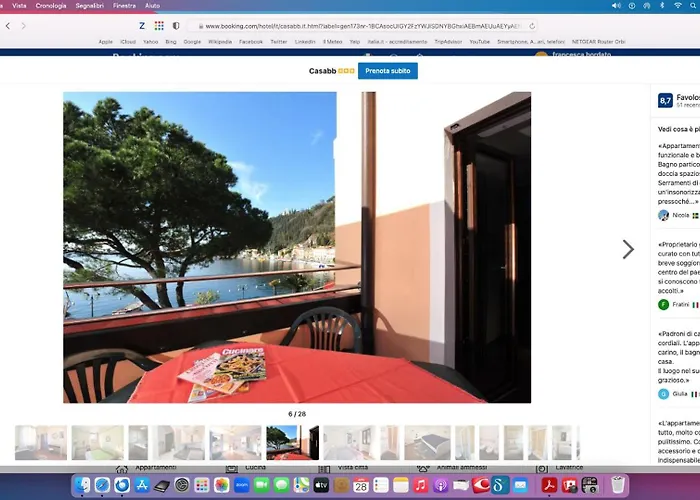
Task: Open Calendar showing 28 in Dock
Action: [x=361, y=485]
